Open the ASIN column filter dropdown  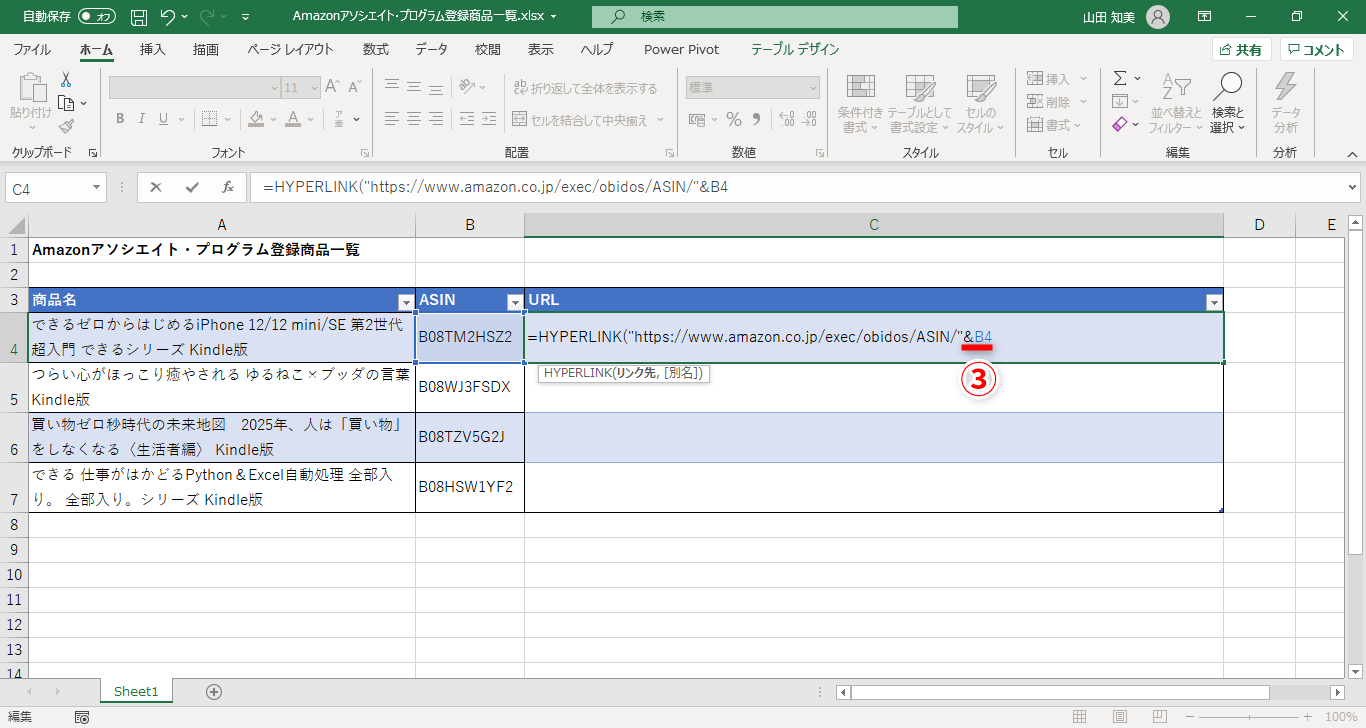coord(514,302)
